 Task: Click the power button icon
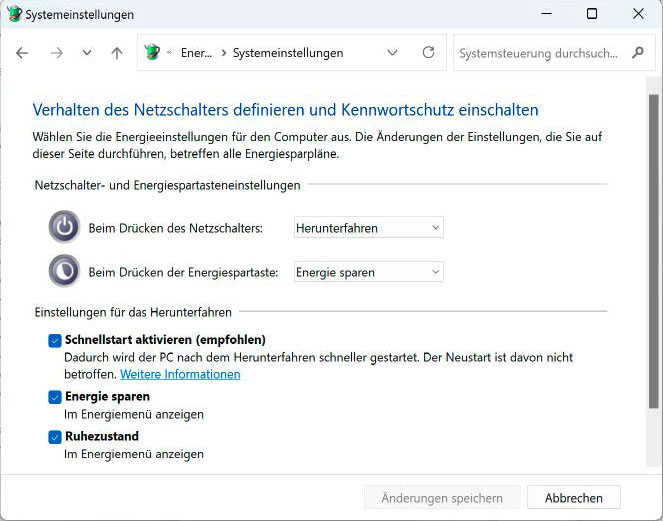tap(64, 227)
